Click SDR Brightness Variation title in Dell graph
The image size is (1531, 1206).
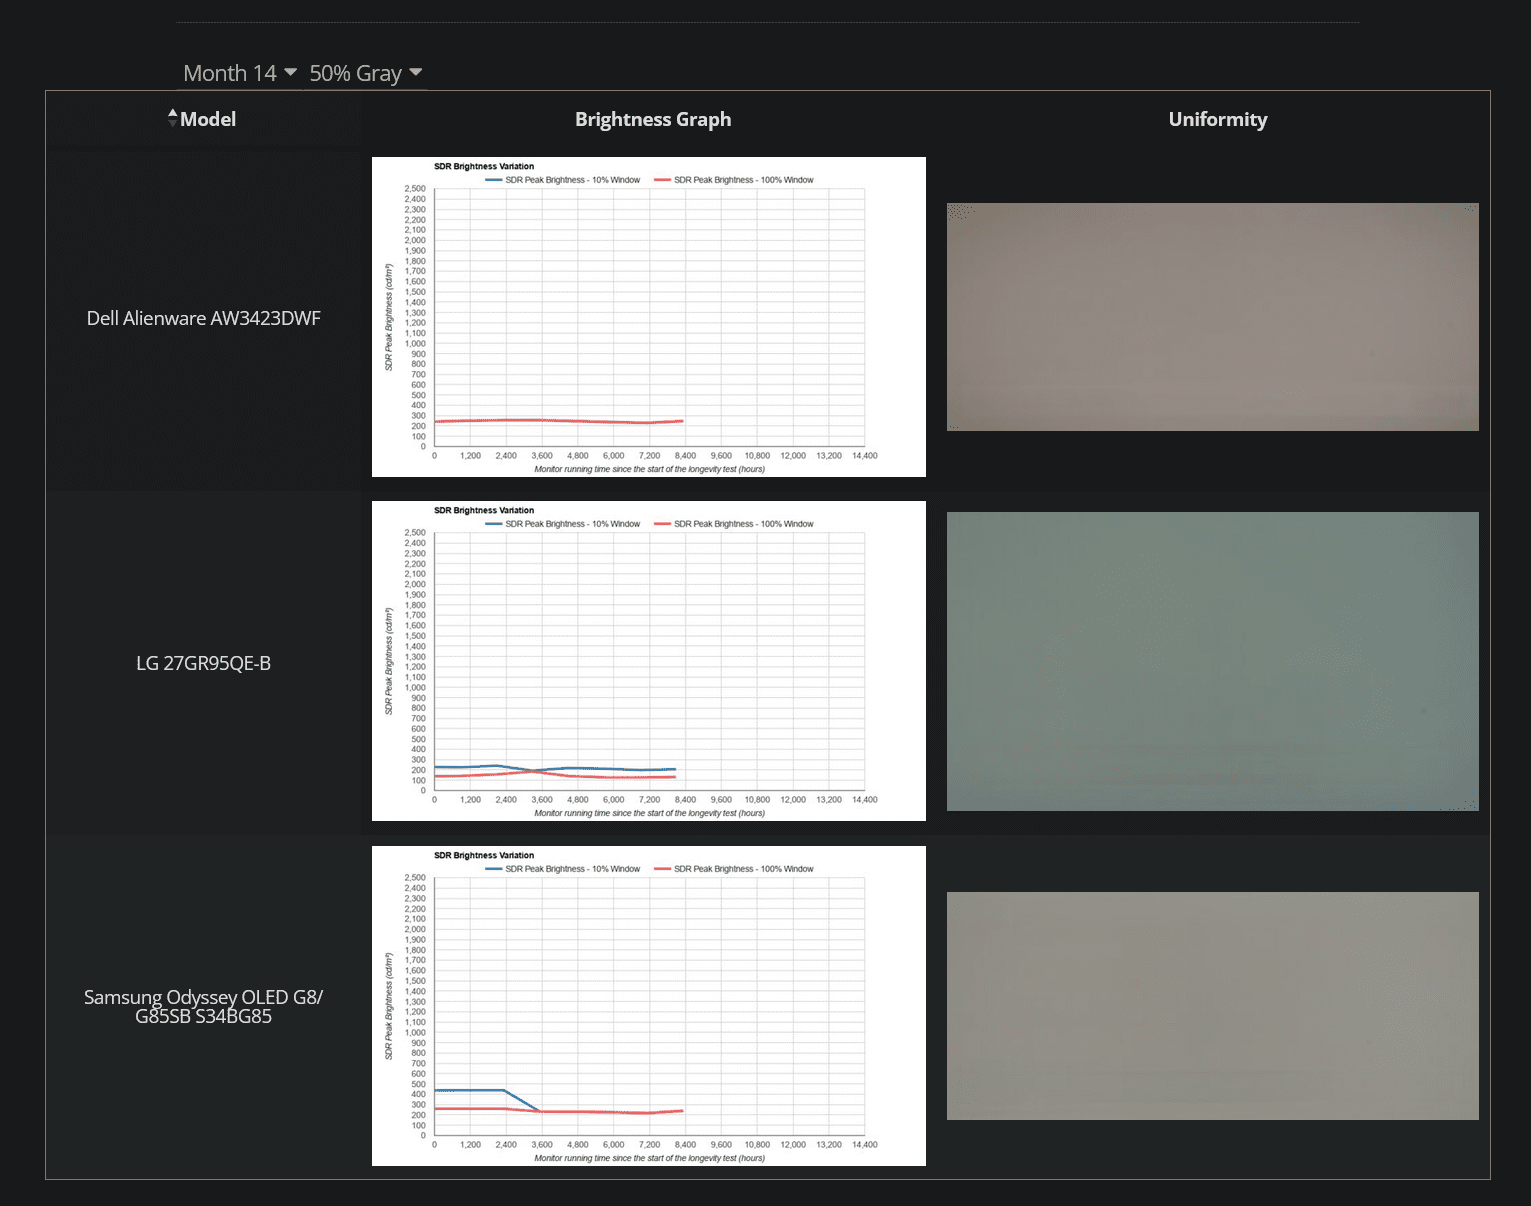click(x=484, y=166)
